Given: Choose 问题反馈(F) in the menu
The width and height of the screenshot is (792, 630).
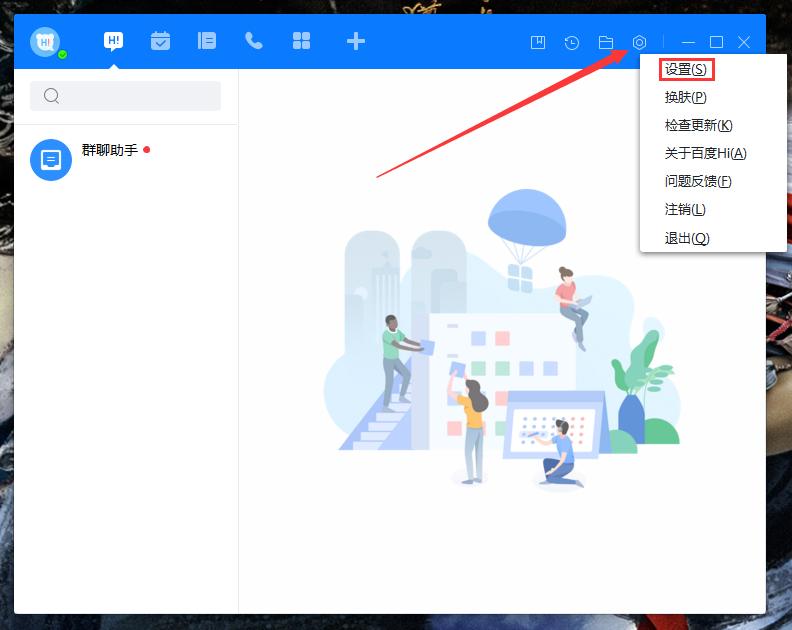Looking at the screenshot, I should tap(698, 181).
